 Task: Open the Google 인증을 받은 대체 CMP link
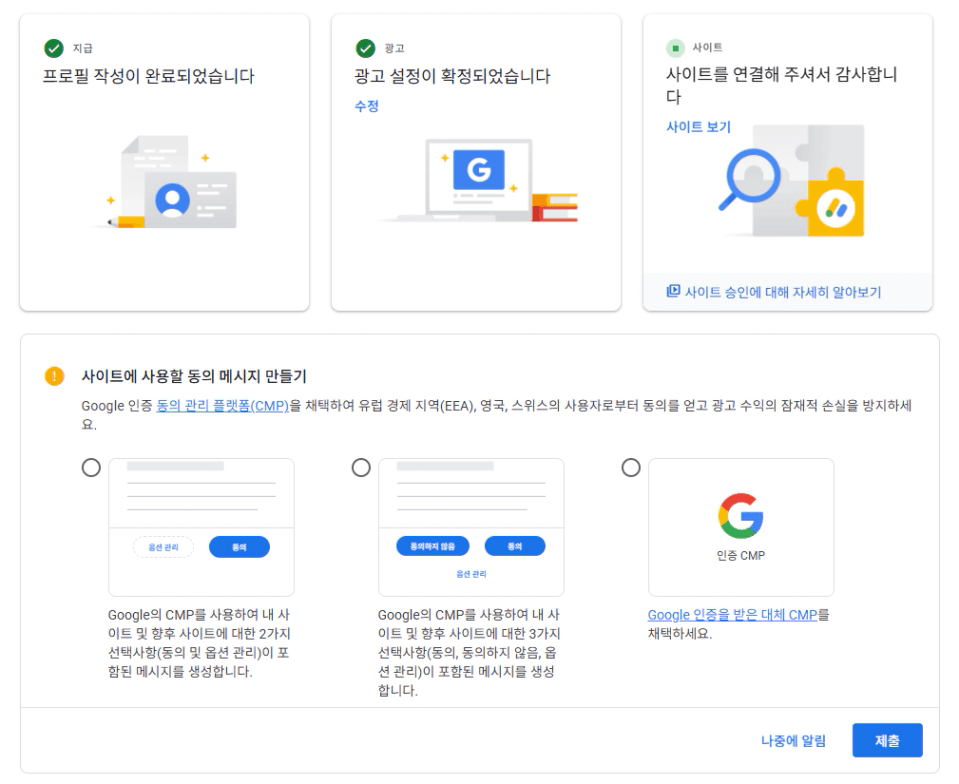(x=732, y=615)
